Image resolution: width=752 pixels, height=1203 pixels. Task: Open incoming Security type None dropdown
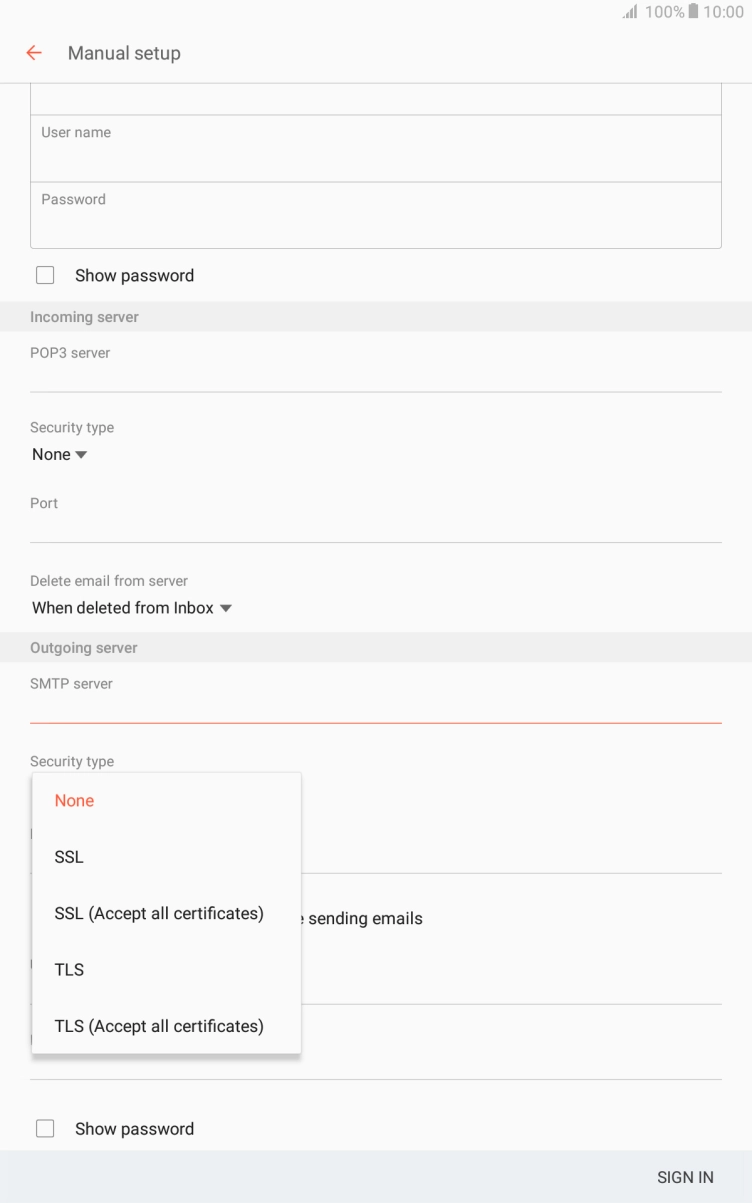click(x=60, y=454)
